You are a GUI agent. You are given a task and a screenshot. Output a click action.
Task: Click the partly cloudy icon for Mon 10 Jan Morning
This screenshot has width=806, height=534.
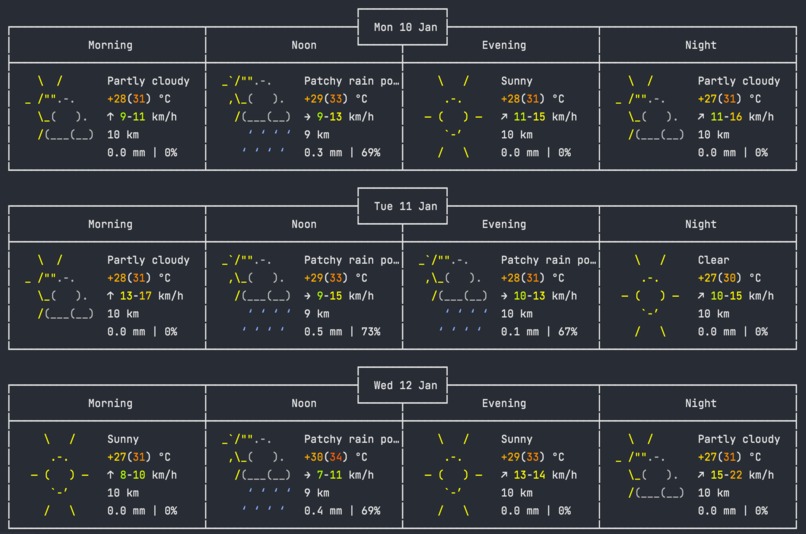pyautogui.click(x=60, y=108)
